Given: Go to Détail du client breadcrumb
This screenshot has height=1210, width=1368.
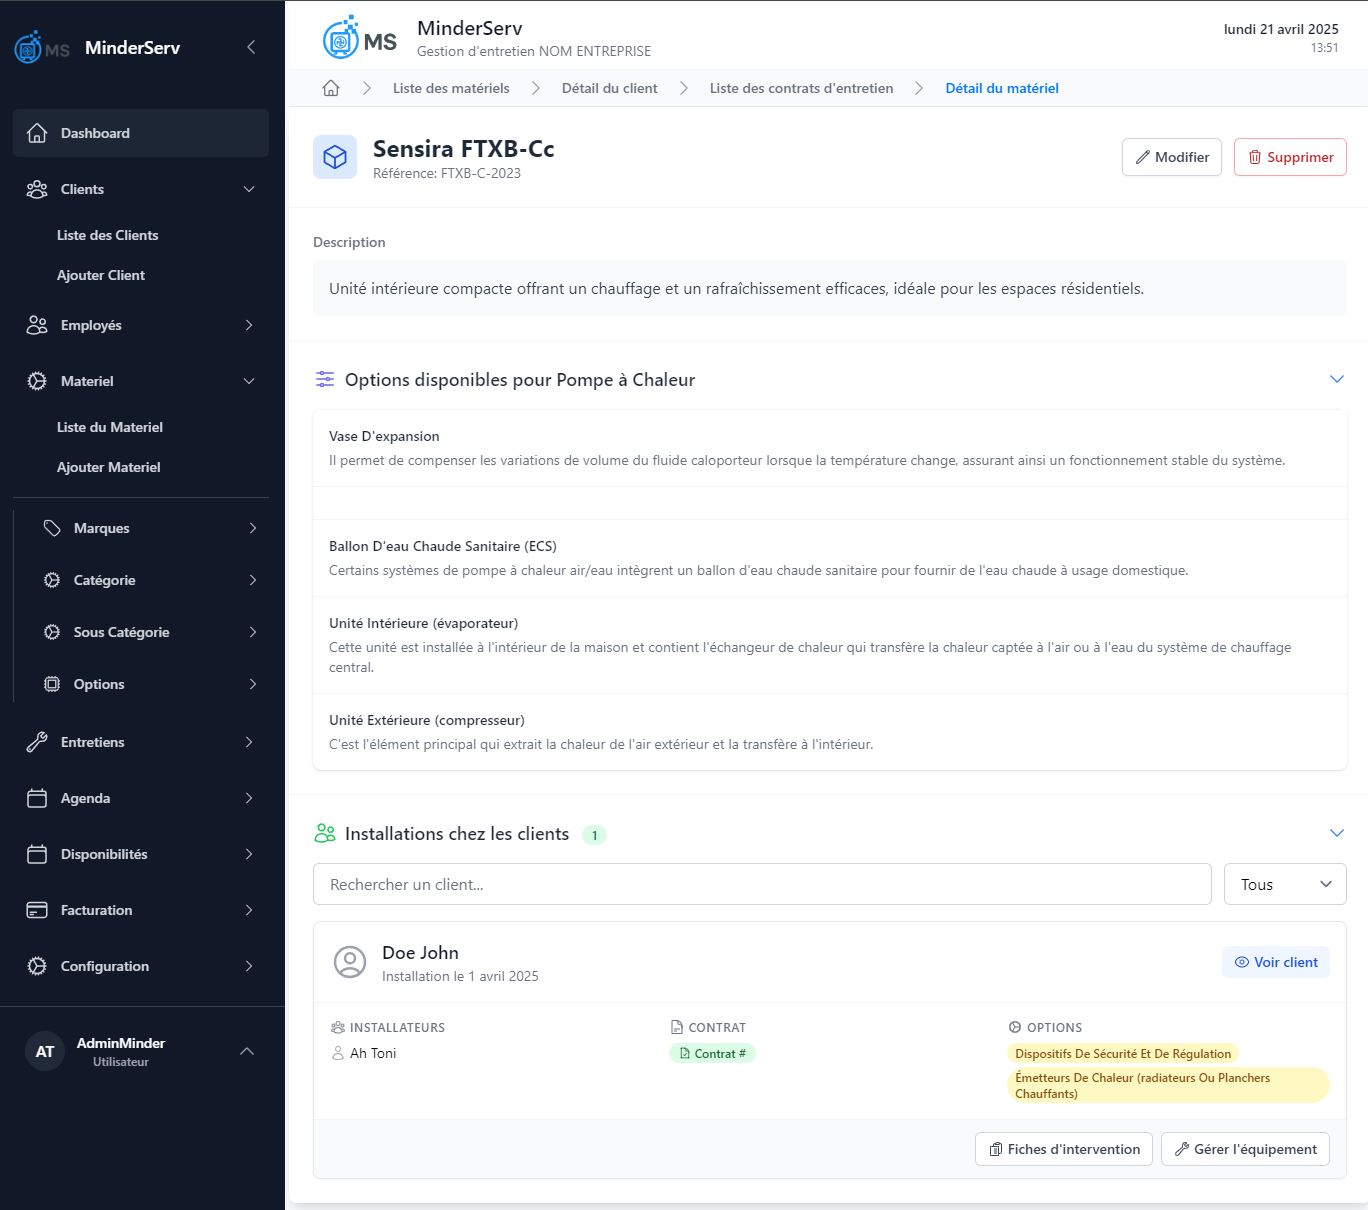Looking at the screenshot, I should pos(609,88).
